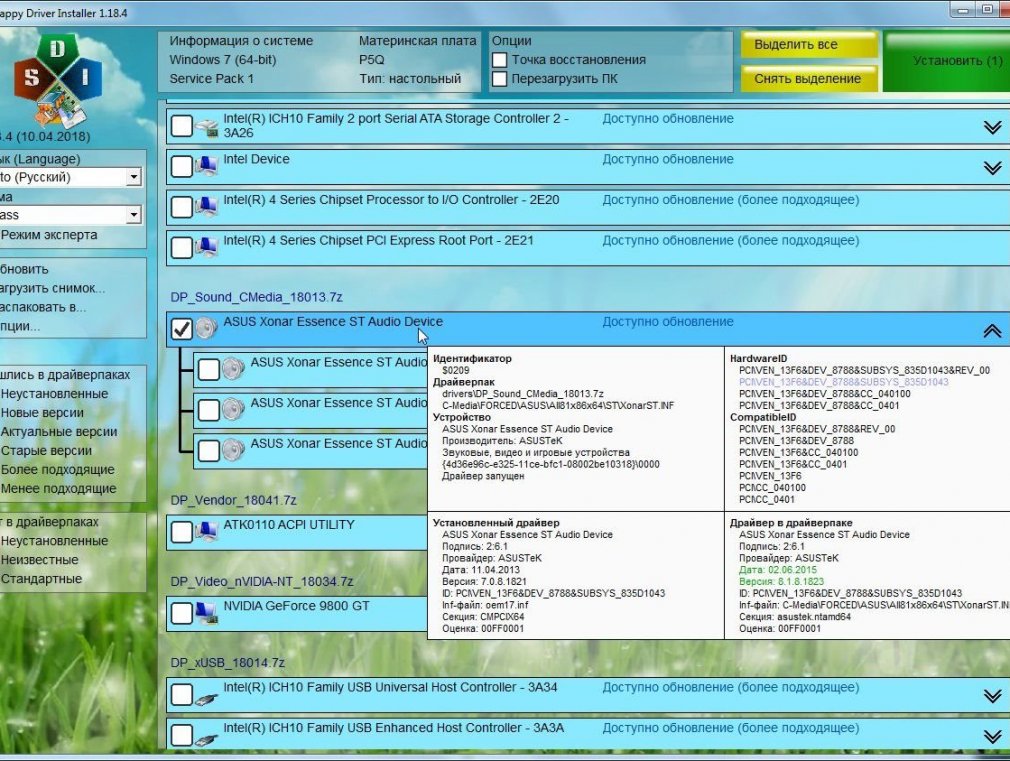
Task: Expand the Intel Device row chevron
Action: (x=992, y=168)
